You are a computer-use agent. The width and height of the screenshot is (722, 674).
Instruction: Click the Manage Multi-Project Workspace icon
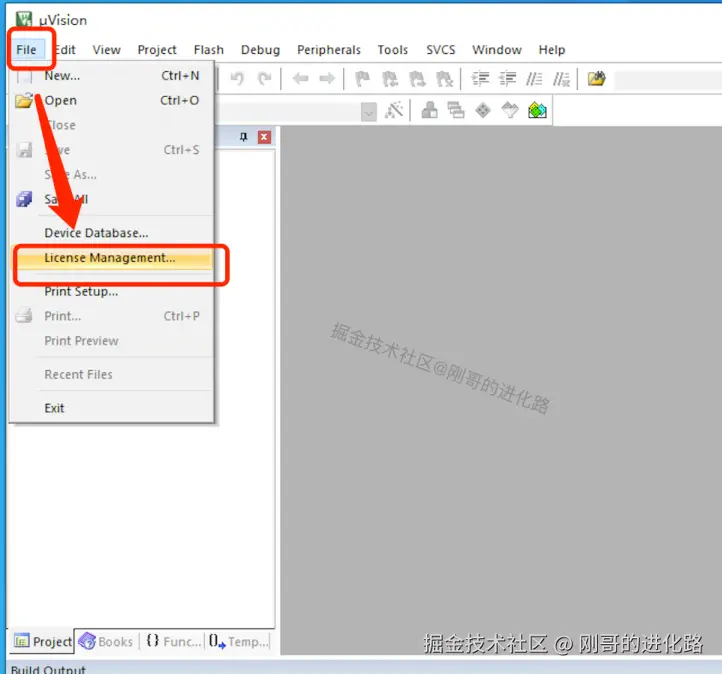[456, 110]
